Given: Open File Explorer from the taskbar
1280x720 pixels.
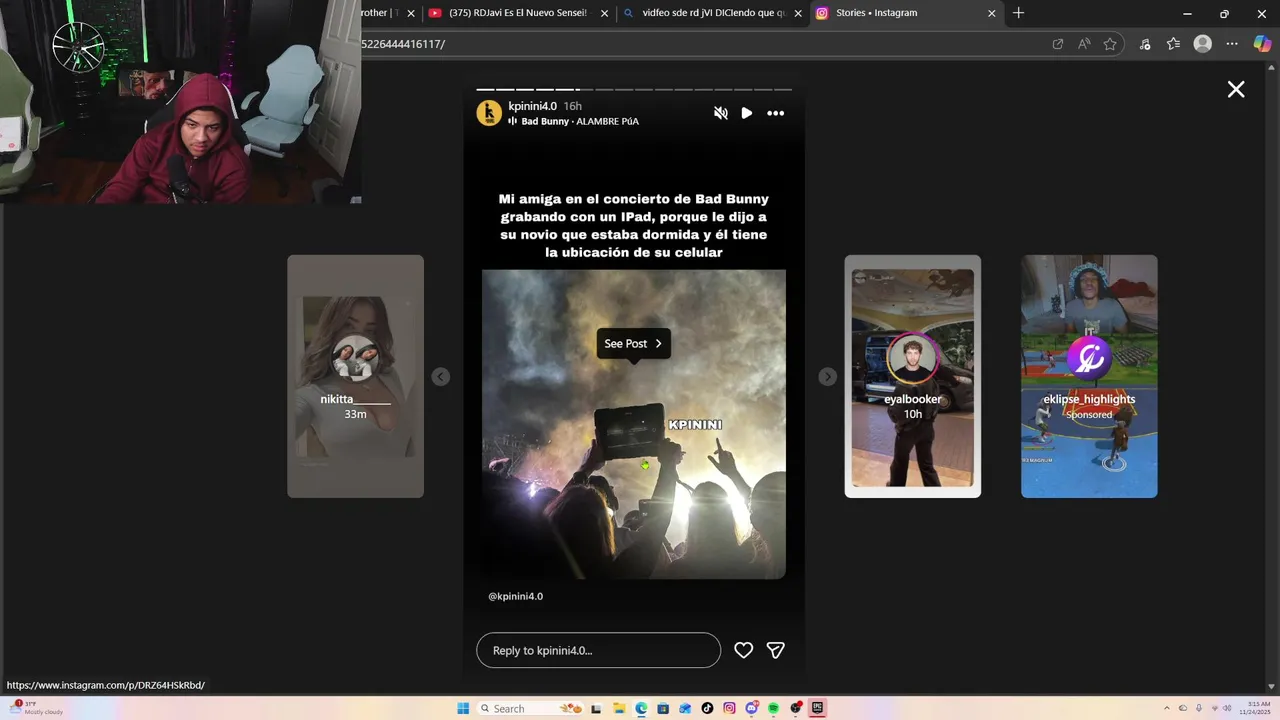Looking at the screenshot, I should coord(619,708).
